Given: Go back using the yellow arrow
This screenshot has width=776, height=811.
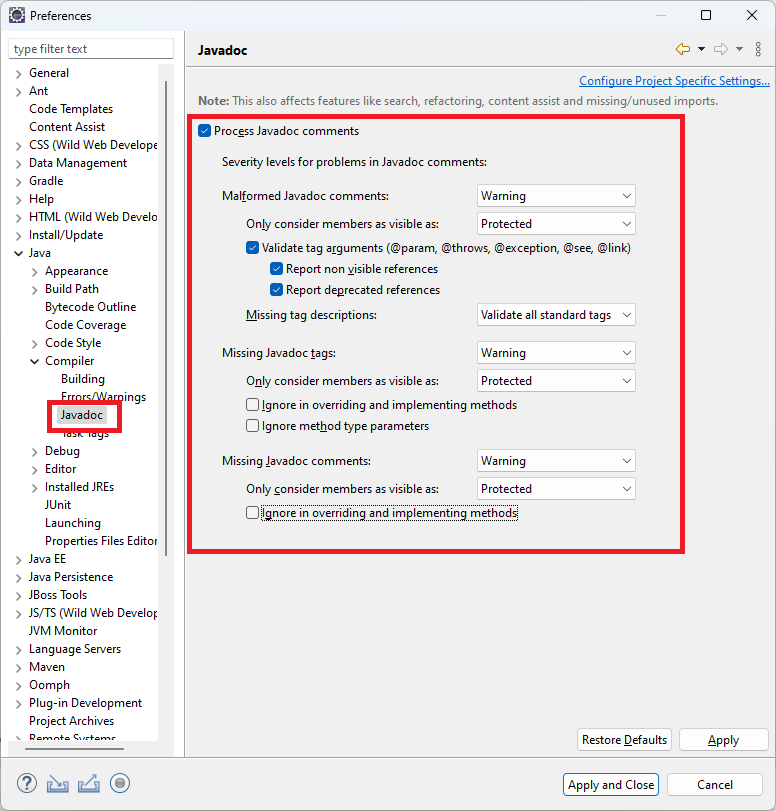Looking at the screenshot, I should 683,49.
